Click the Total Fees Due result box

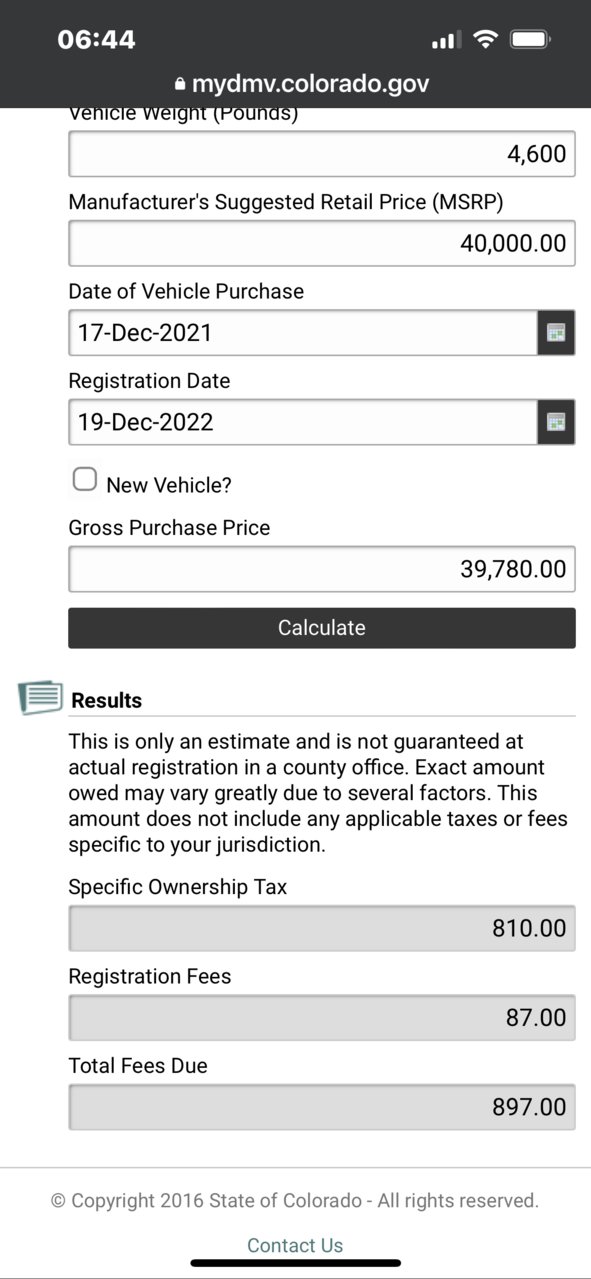tap(322, 1107)
